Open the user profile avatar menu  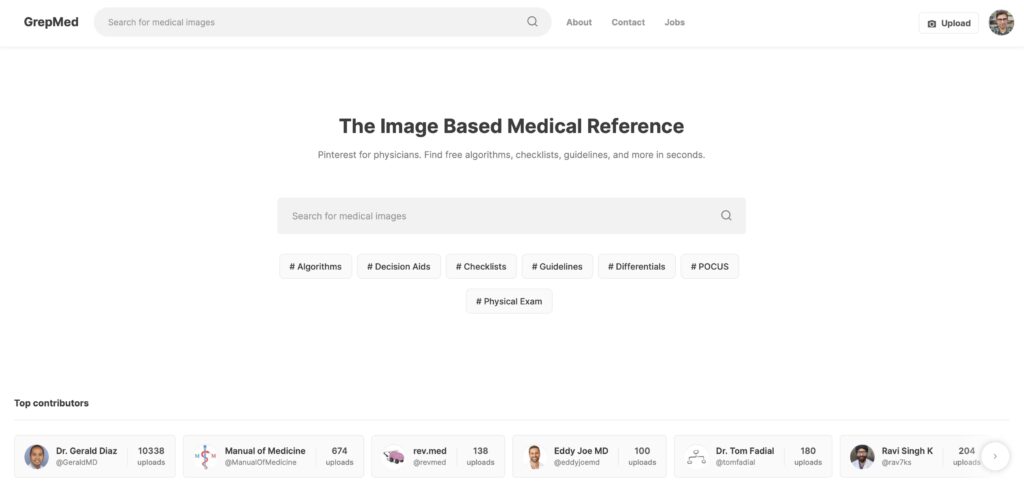1000,22
